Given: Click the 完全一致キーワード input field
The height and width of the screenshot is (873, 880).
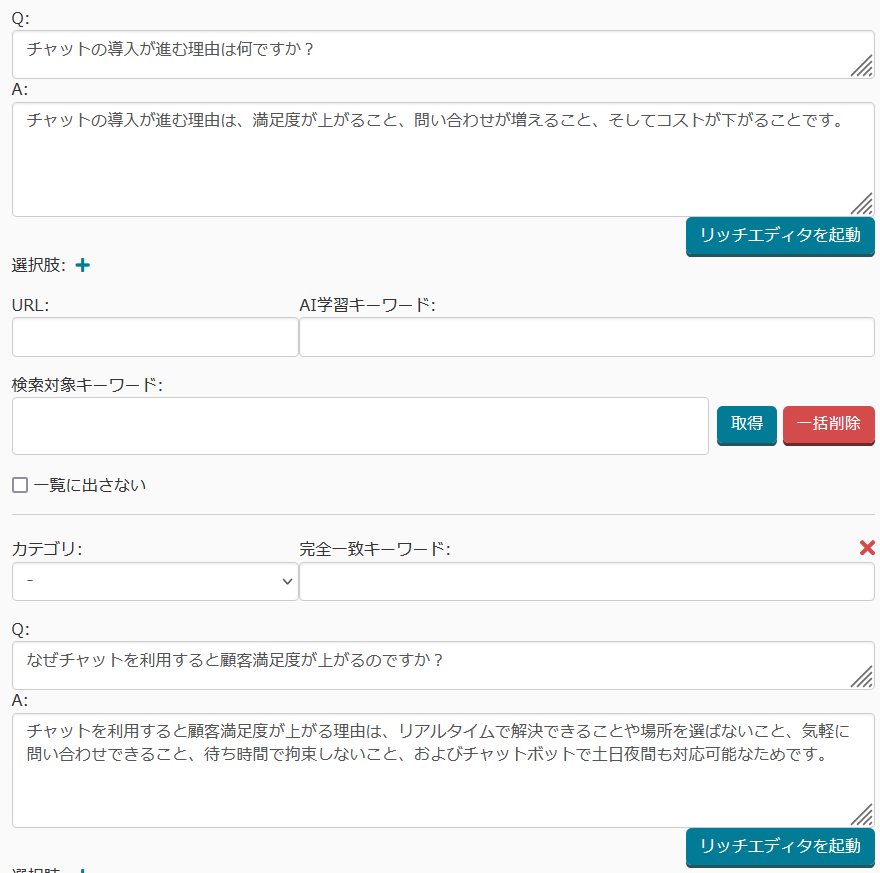Looking at the screenshot, I should (586, 581).
